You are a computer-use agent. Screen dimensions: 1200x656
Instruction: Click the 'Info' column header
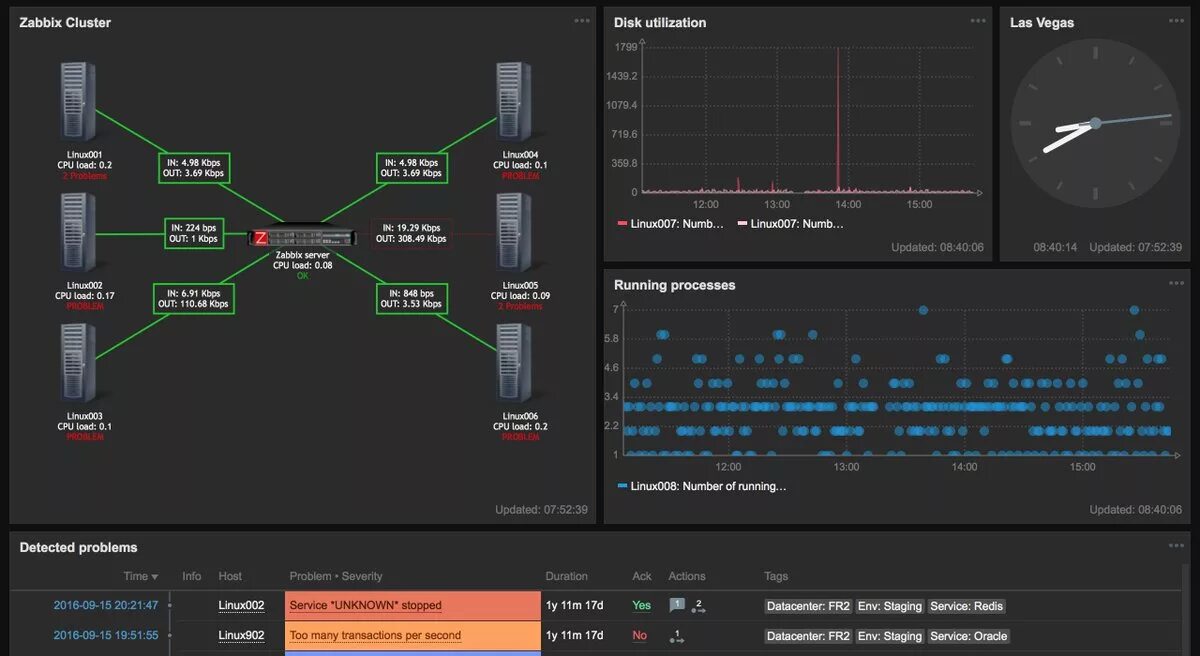click(192, 576)
